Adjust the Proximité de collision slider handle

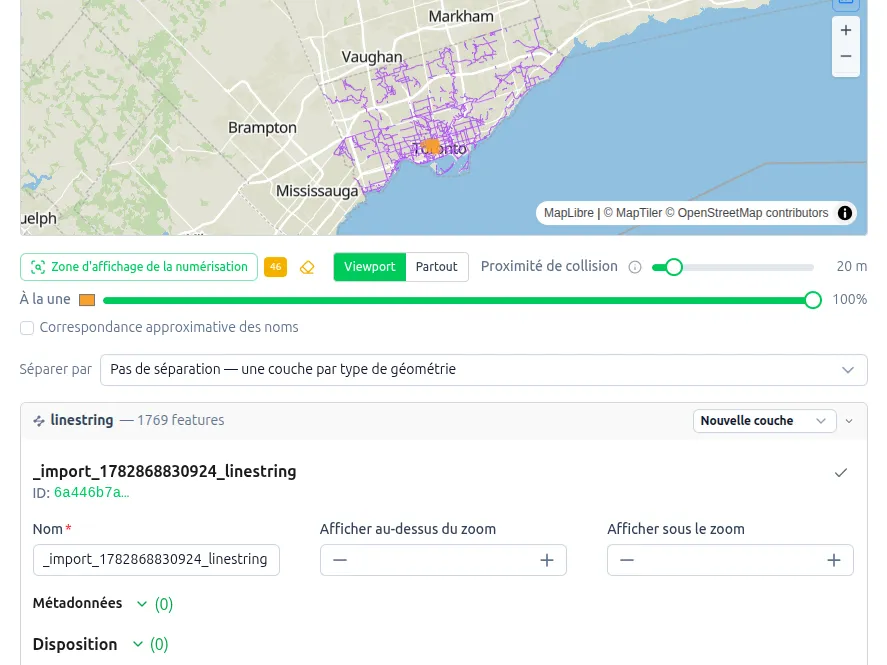673,267
